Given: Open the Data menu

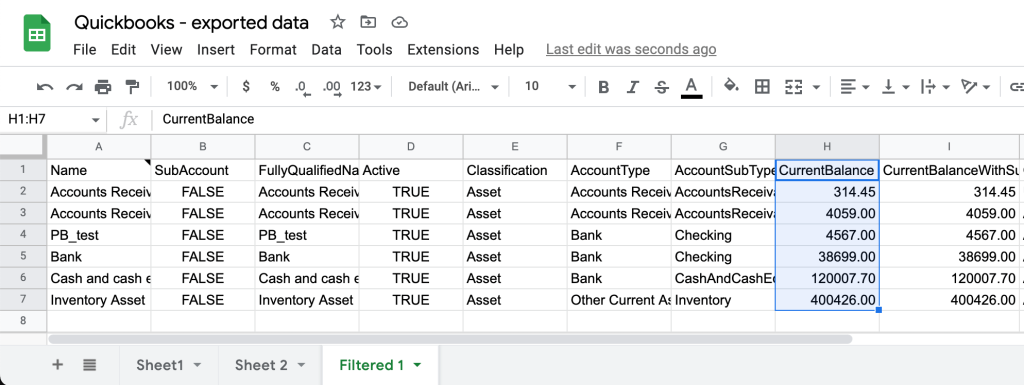Looking at the screenshot, I should tap(327, 50).
